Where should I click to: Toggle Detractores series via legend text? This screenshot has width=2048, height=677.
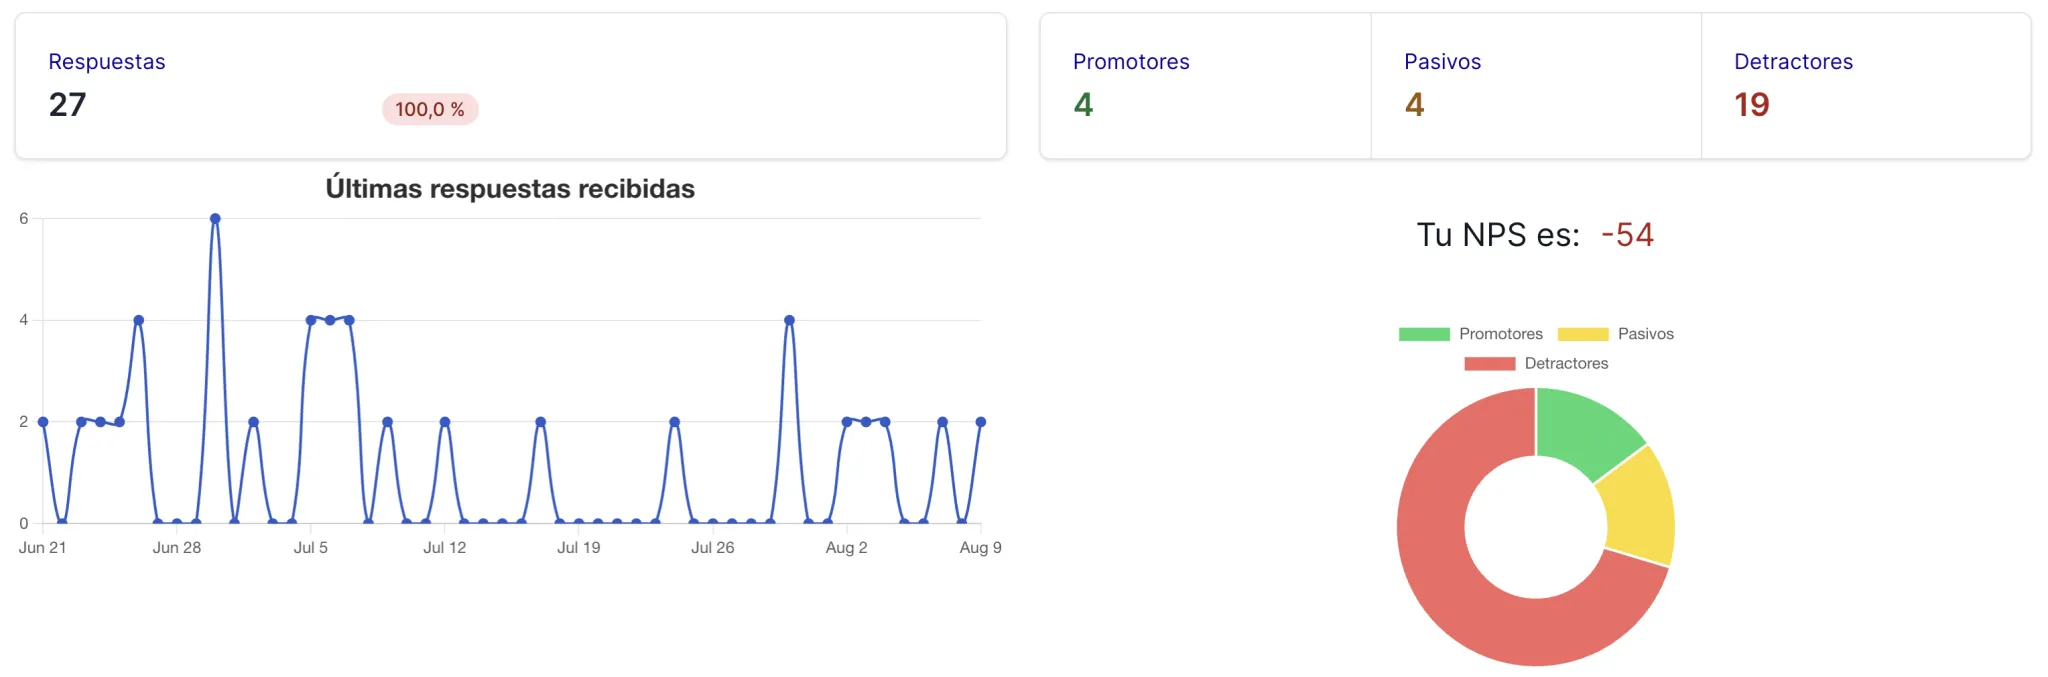point(1566,364)
